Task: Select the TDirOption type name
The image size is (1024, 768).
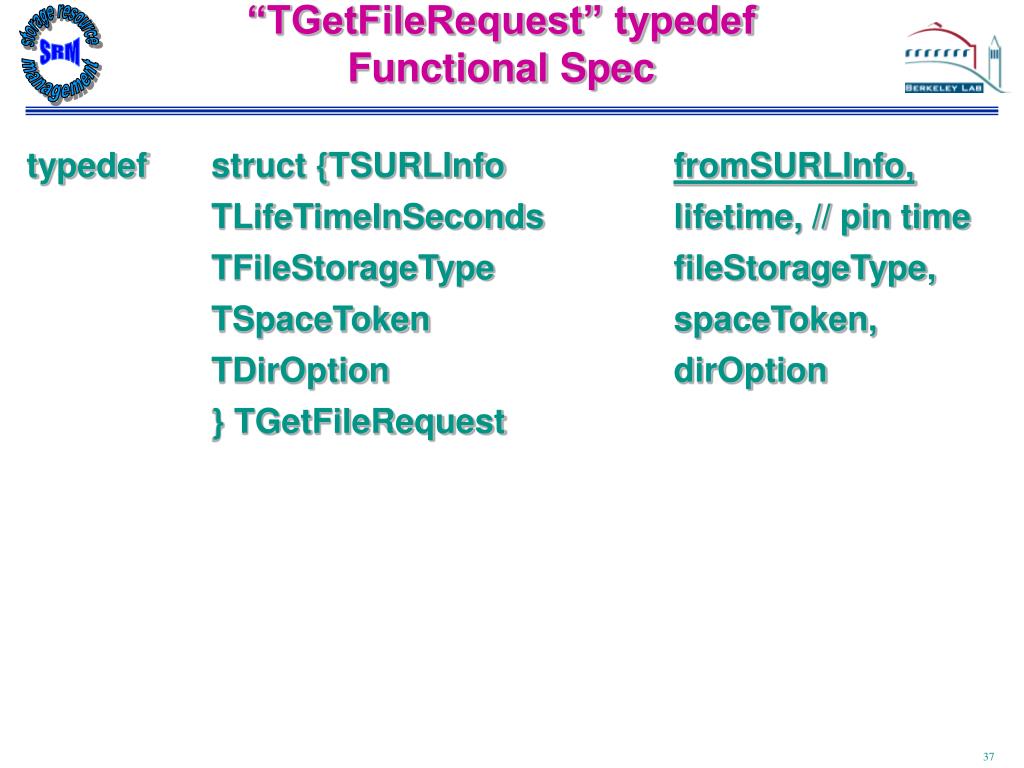Action: coord(300,372)
